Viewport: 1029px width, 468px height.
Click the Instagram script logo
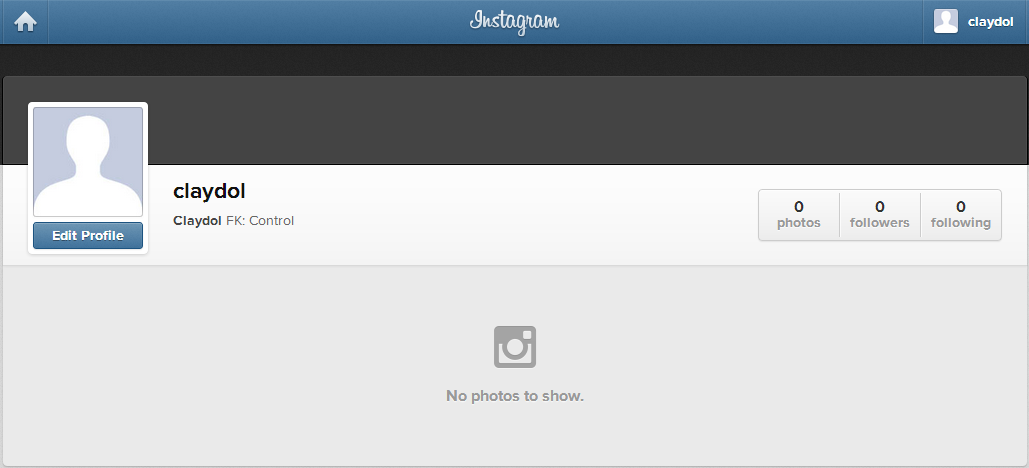click(514, 22)
